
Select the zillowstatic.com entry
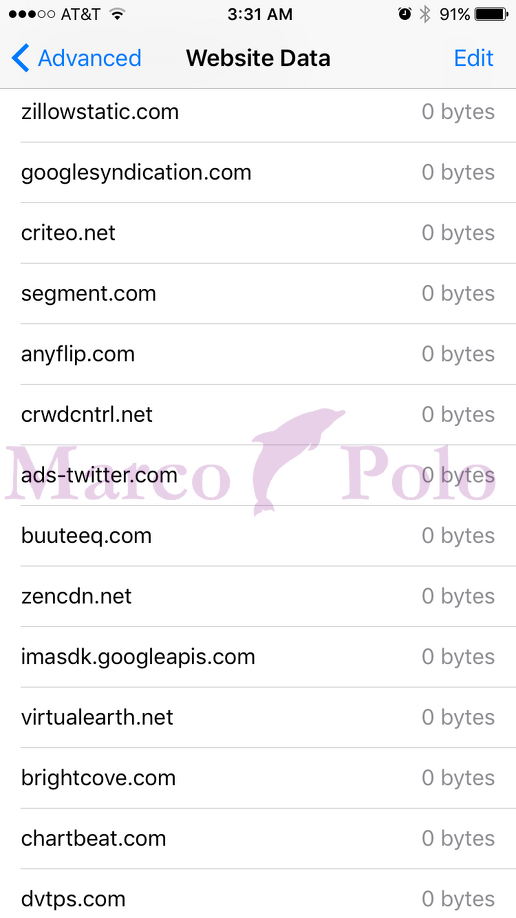258,112
